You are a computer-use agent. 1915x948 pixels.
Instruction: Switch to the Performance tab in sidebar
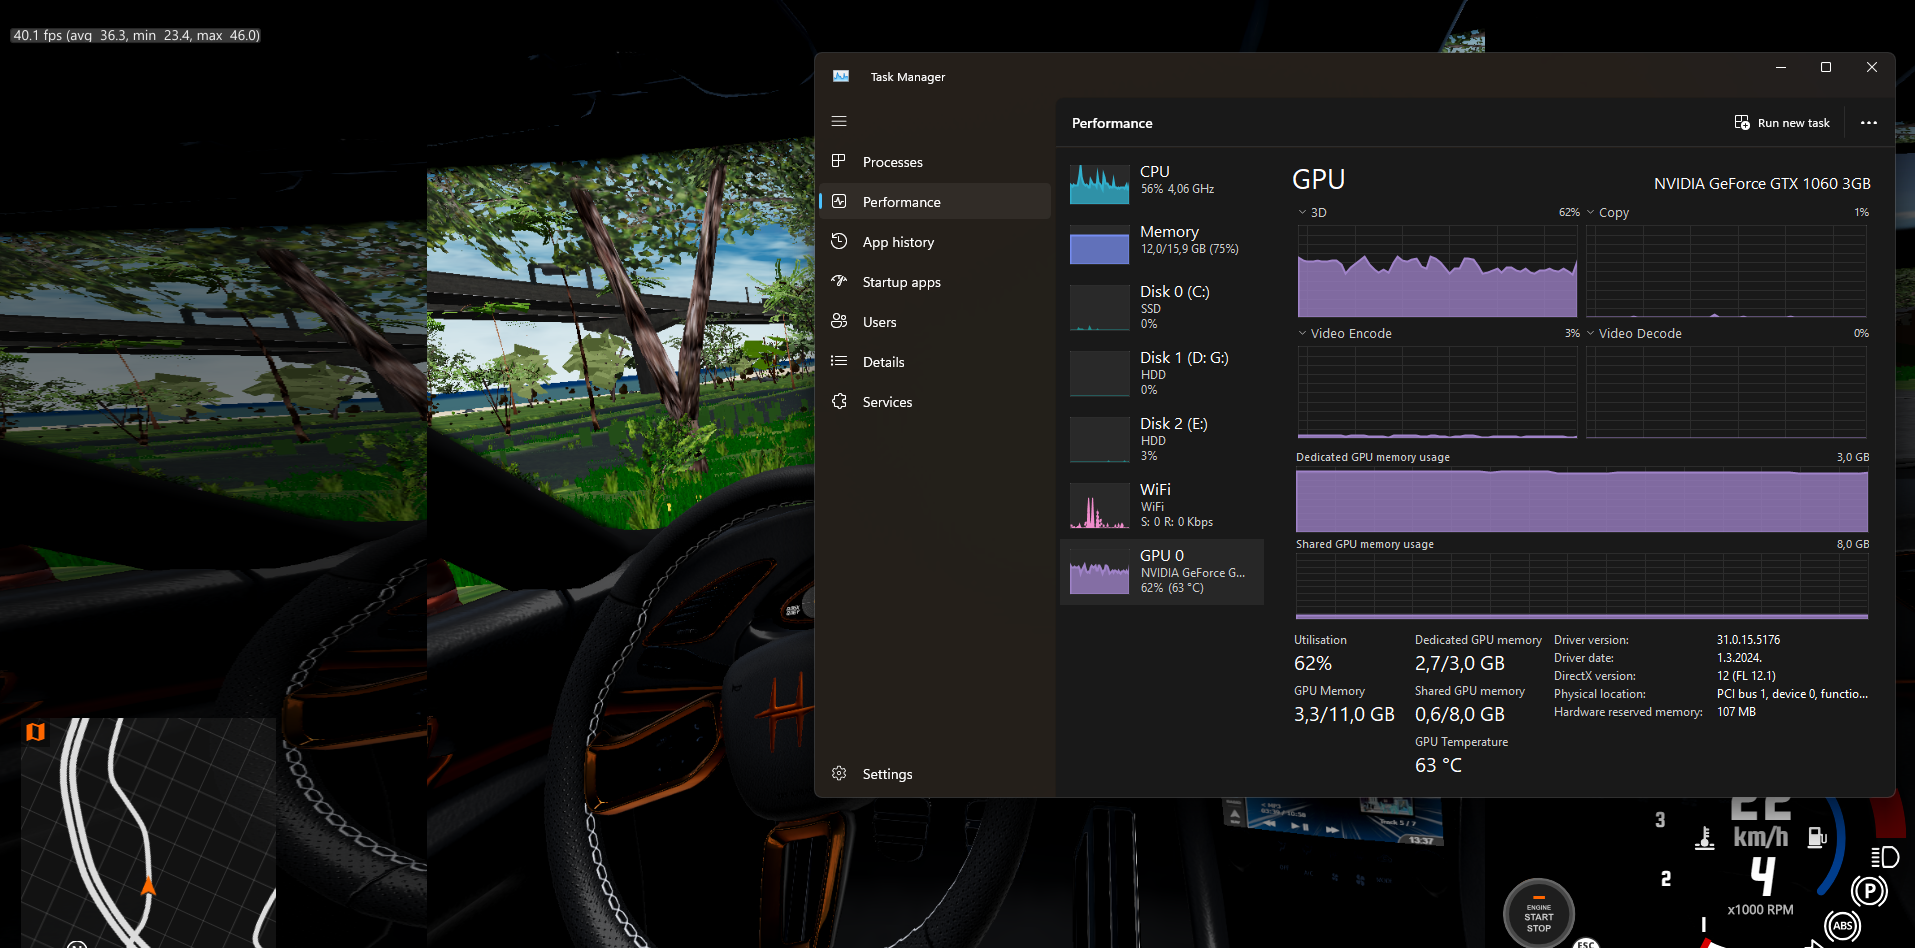(x=935, y=201)
